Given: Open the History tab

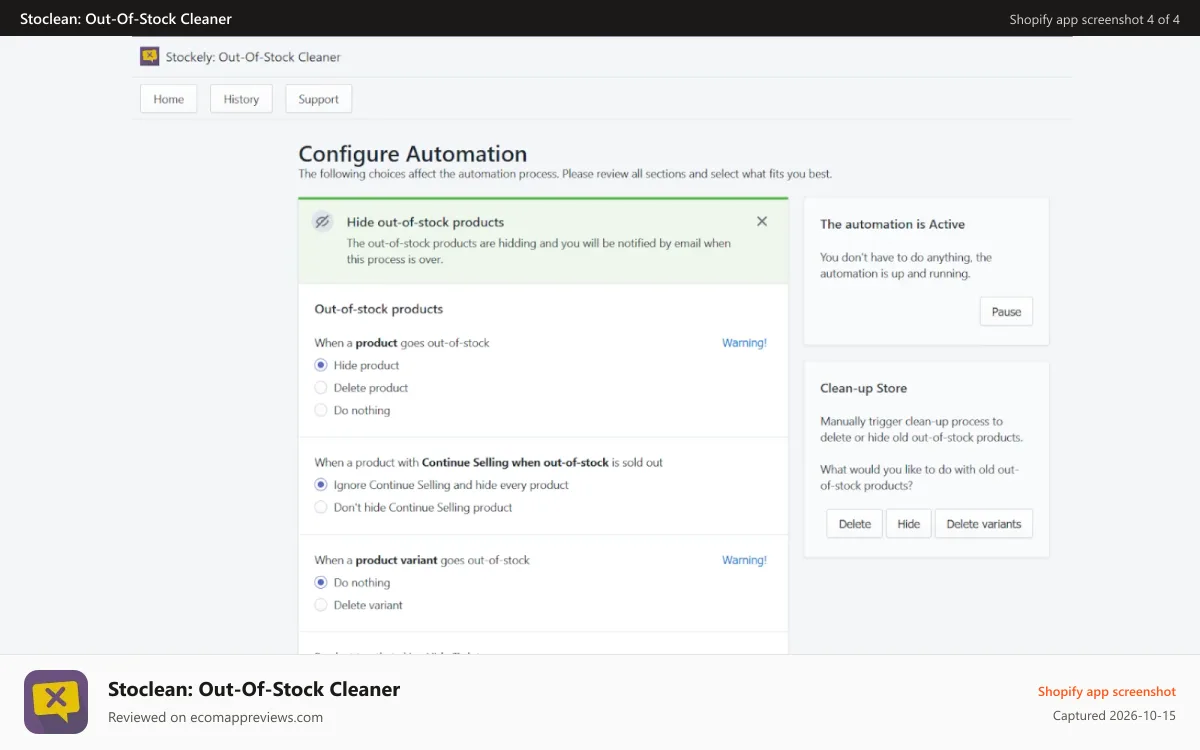Looking at the screenshot, I should tap(241, 99).
